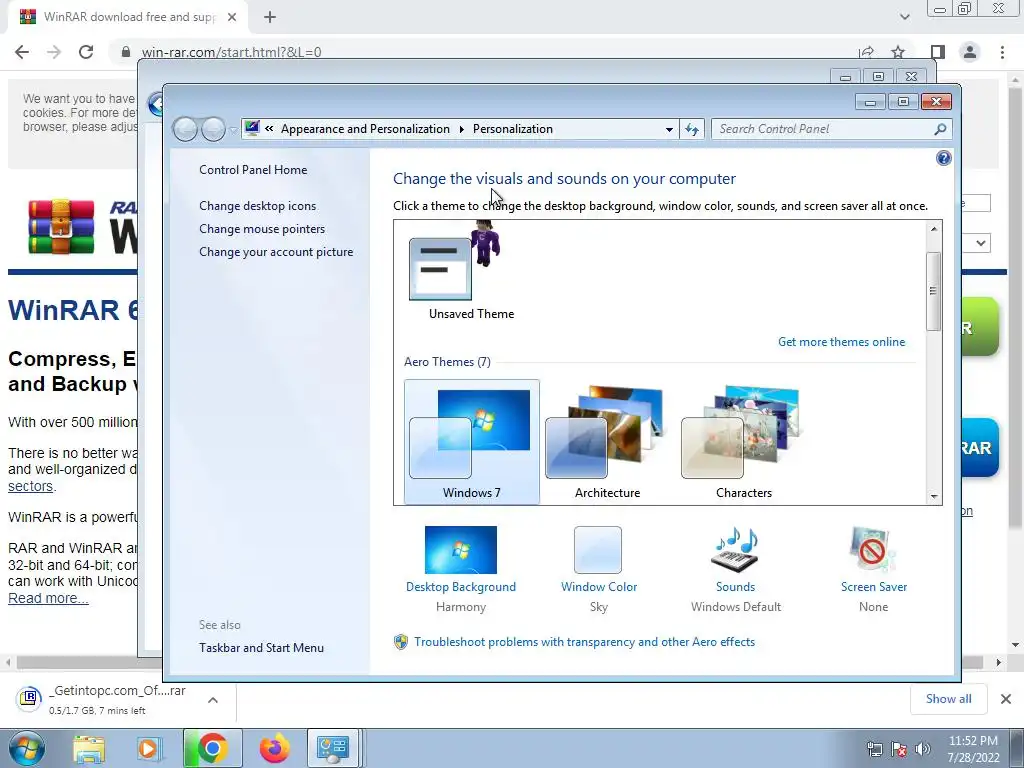1024x768 pixels.
Task: Open Chrome's three-dot menu
Action: pyautogui.click(x=1002, y=52)
